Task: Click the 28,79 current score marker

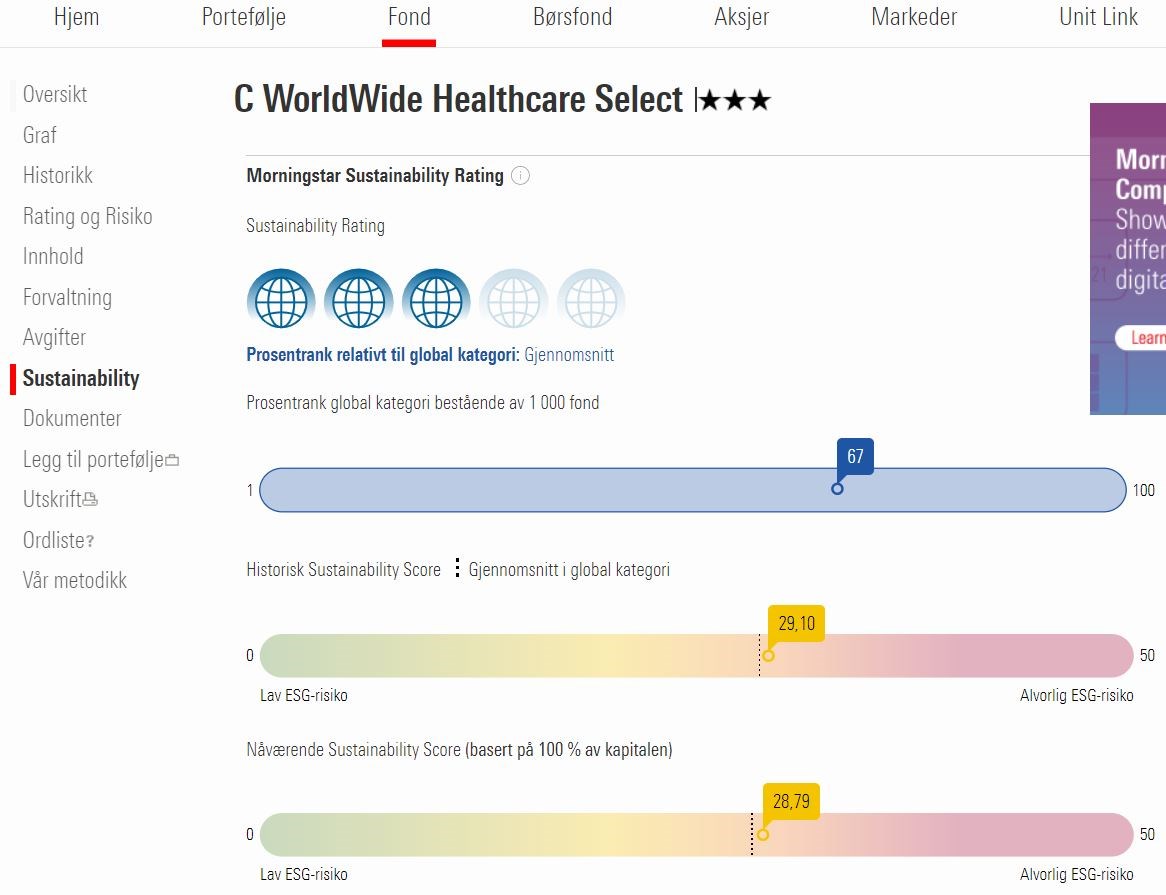Action: pyautogui.click(x=790, y=802)
